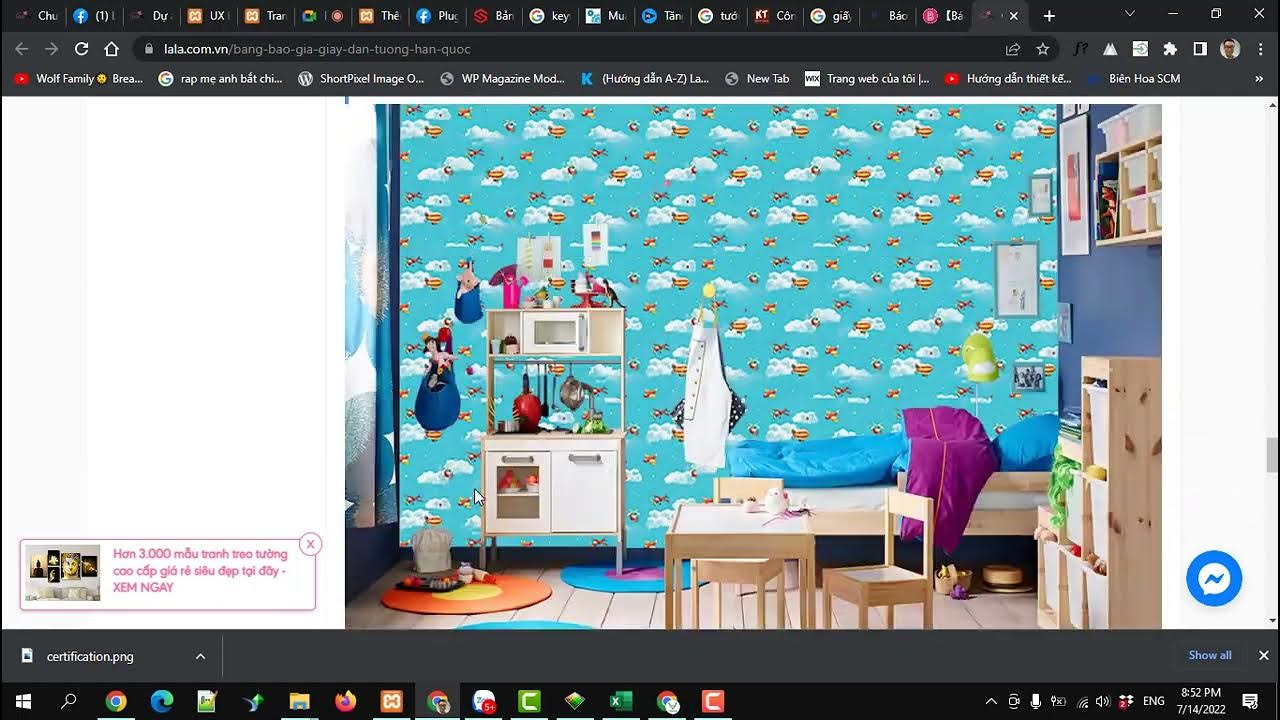Click the kids' room wallpaper image
1280x720 pixels.
point(753,366)
